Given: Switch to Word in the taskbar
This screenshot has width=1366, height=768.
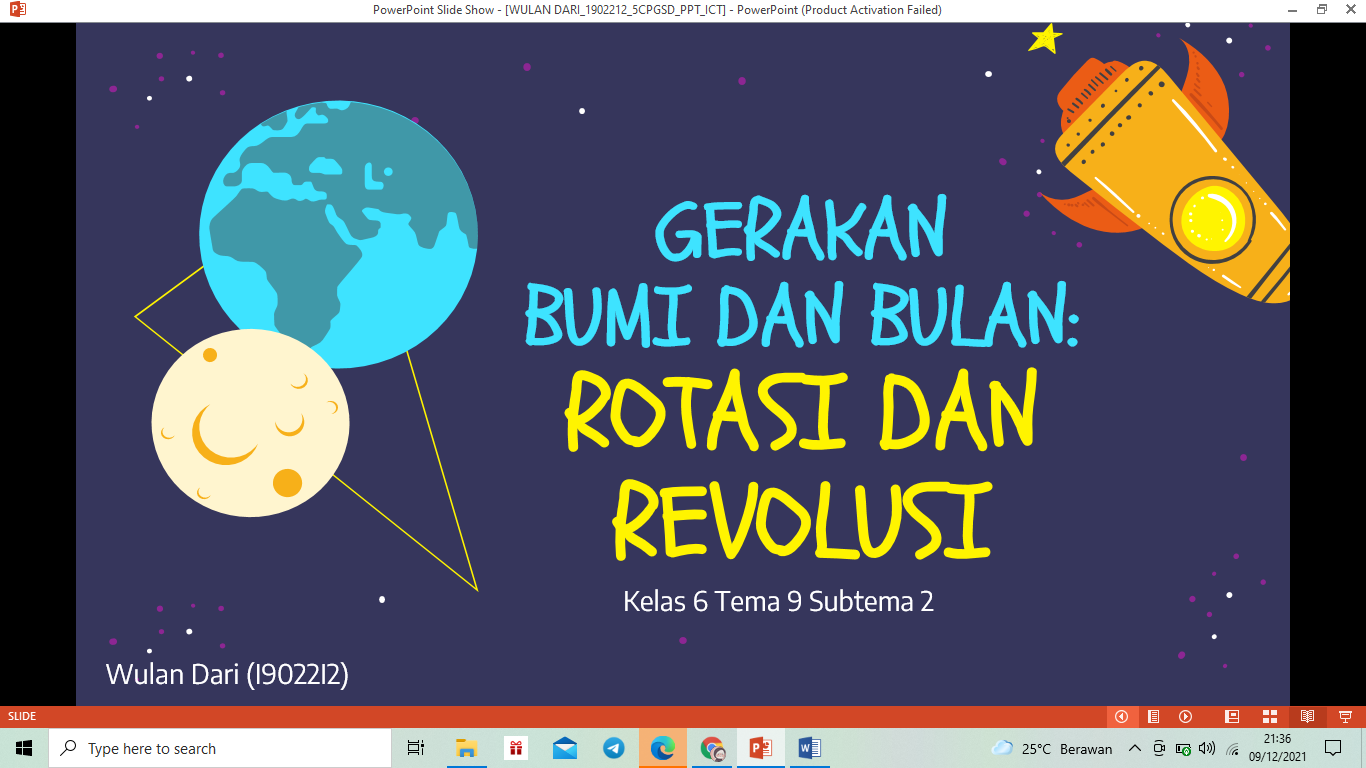Looking at the screenshot, I should pyautogui.click(x=809, y=748).
